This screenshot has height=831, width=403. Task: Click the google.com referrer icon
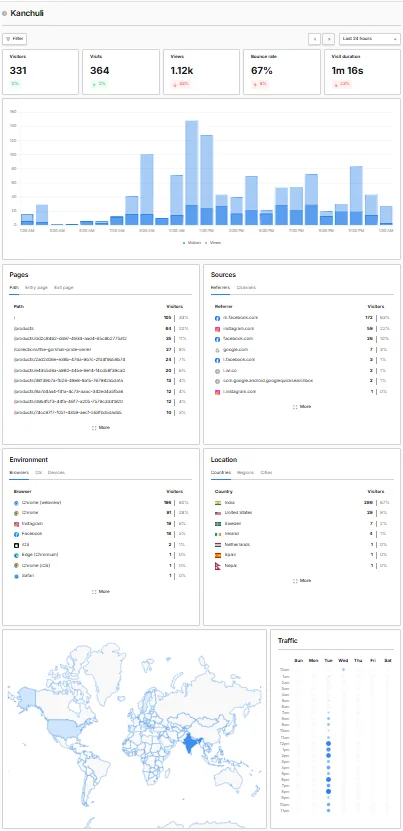point(217,350)
